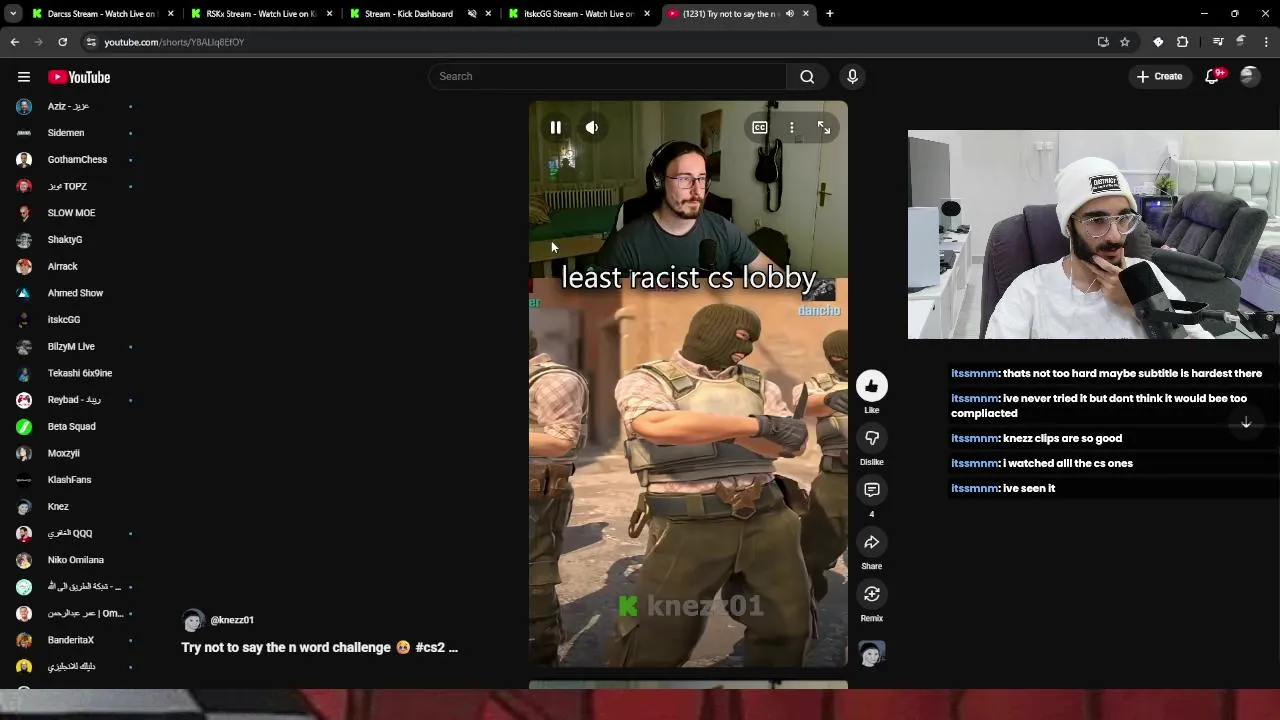Remix this Short
1280x720 pixels.
[x=871, y=594]
